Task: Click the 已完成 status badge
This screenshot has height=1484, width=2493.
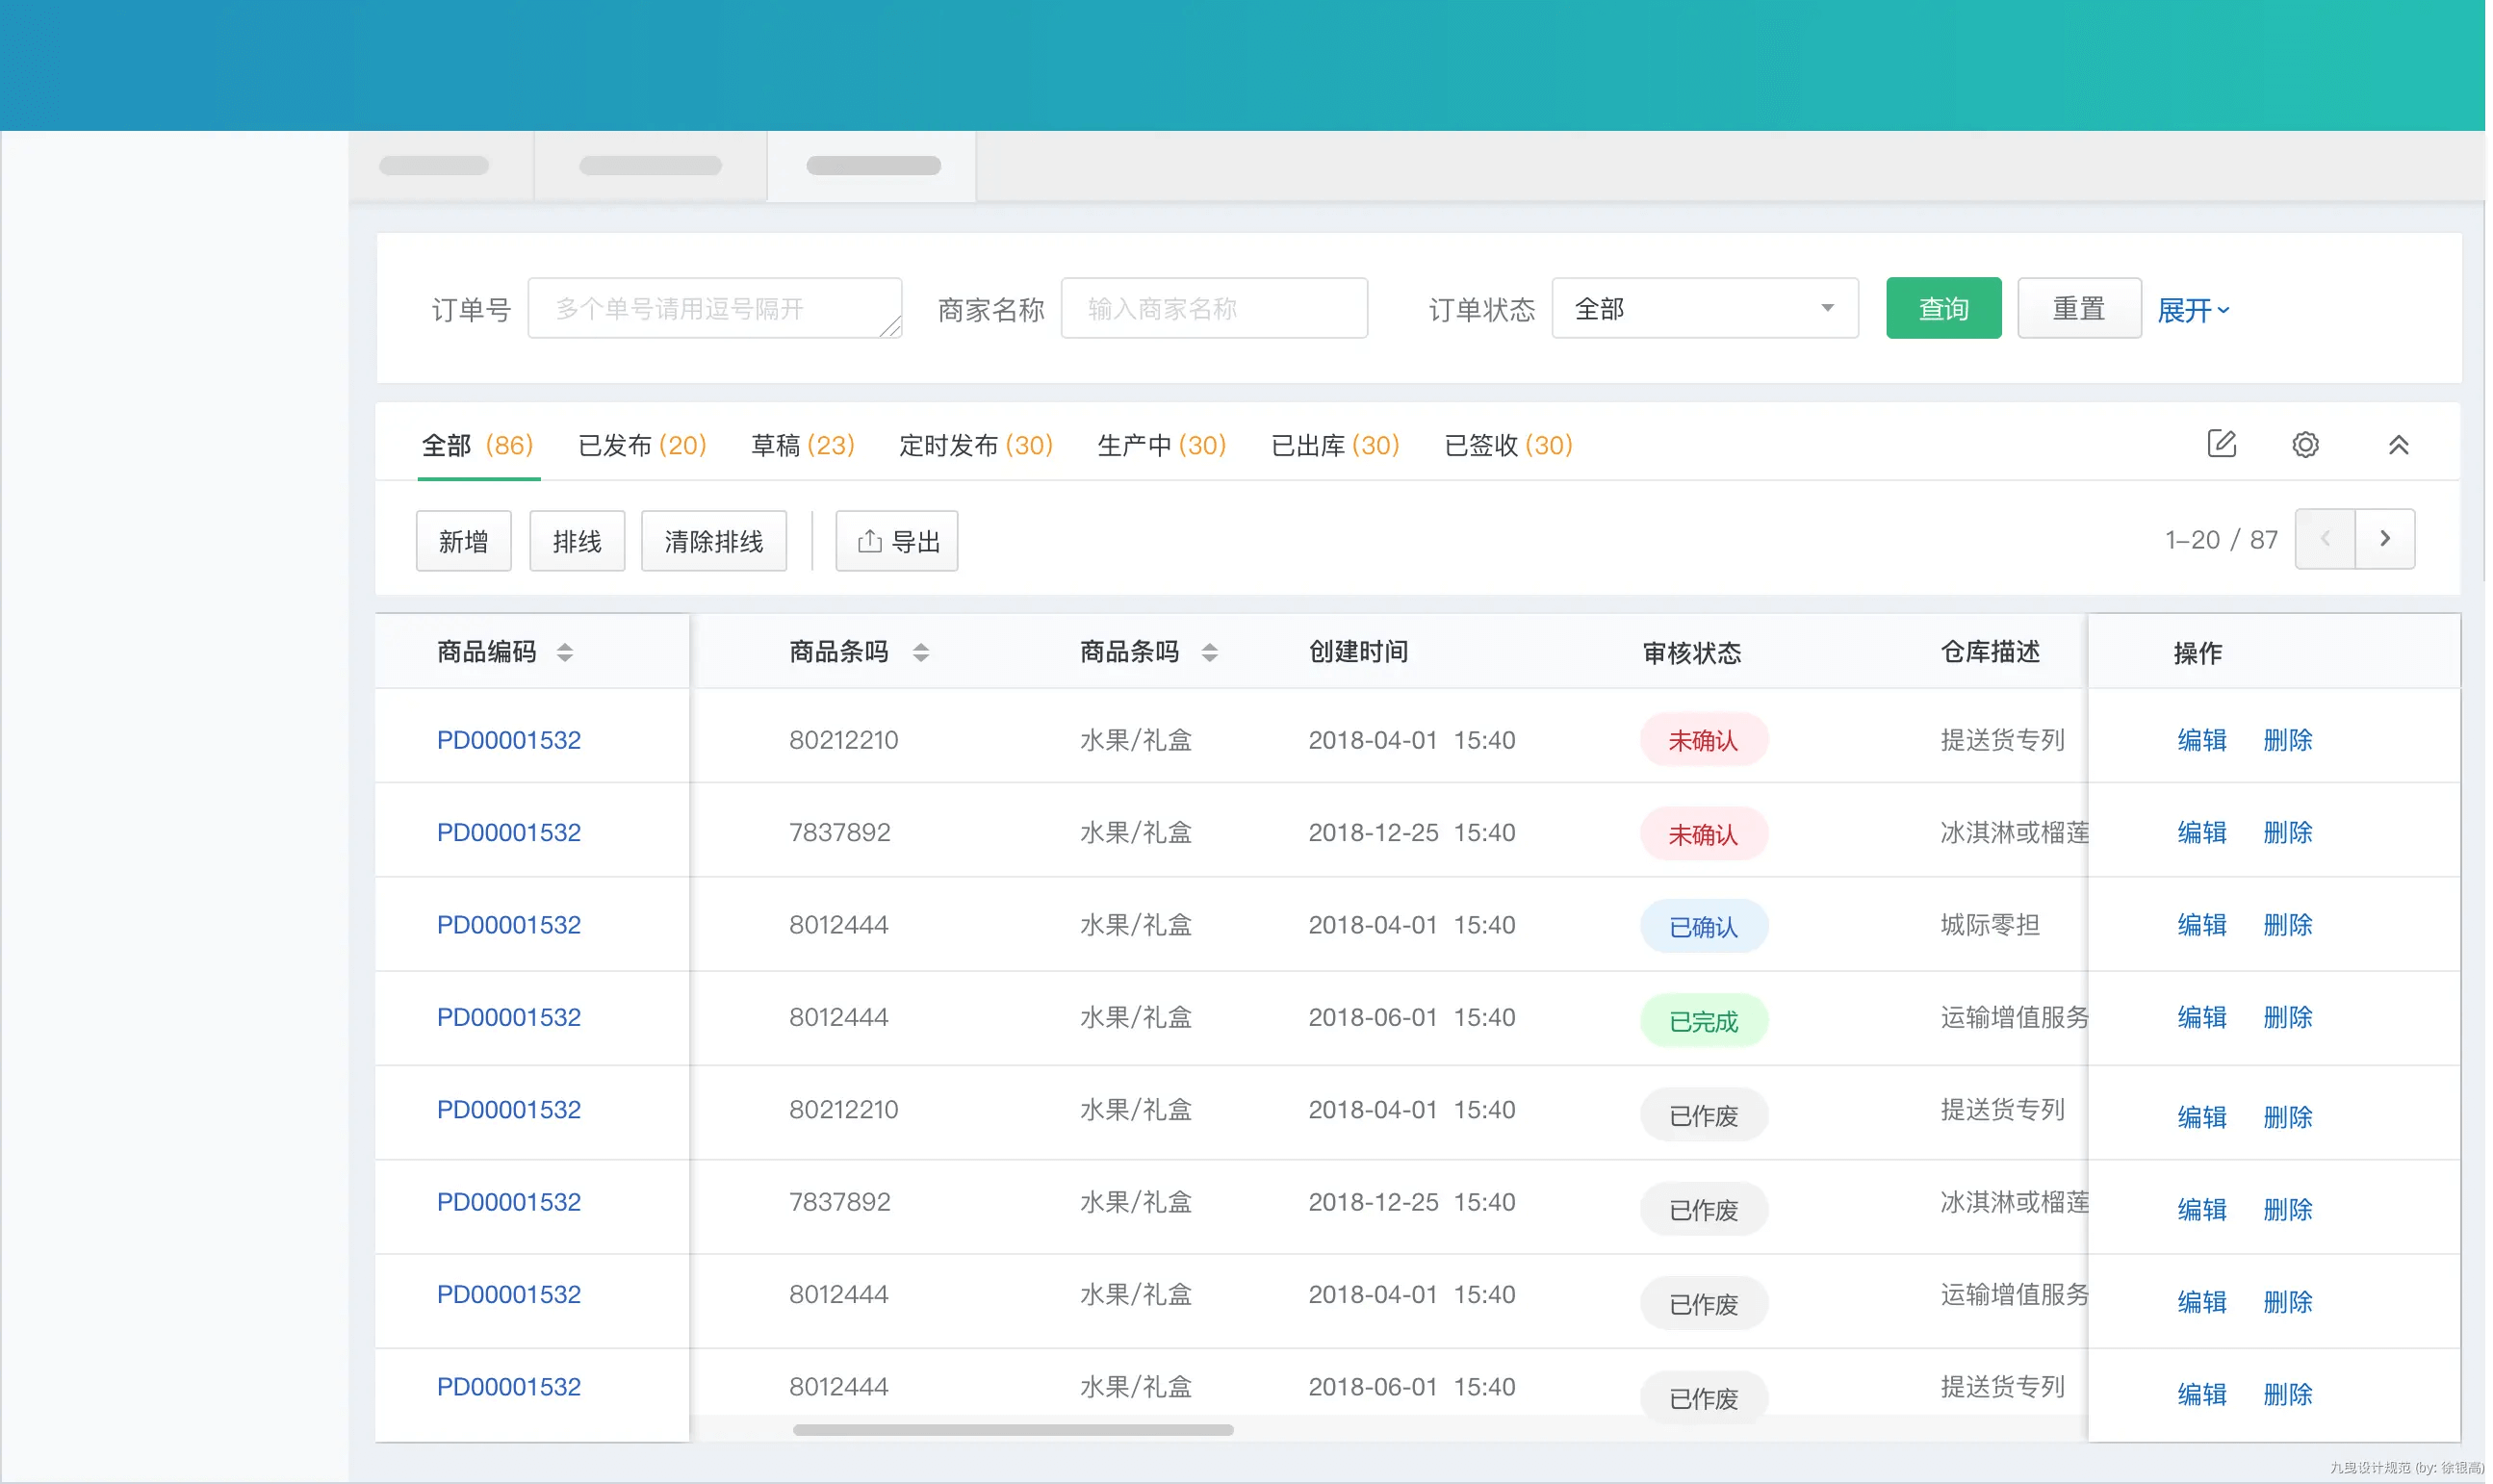Action: pos(1704,1021)
